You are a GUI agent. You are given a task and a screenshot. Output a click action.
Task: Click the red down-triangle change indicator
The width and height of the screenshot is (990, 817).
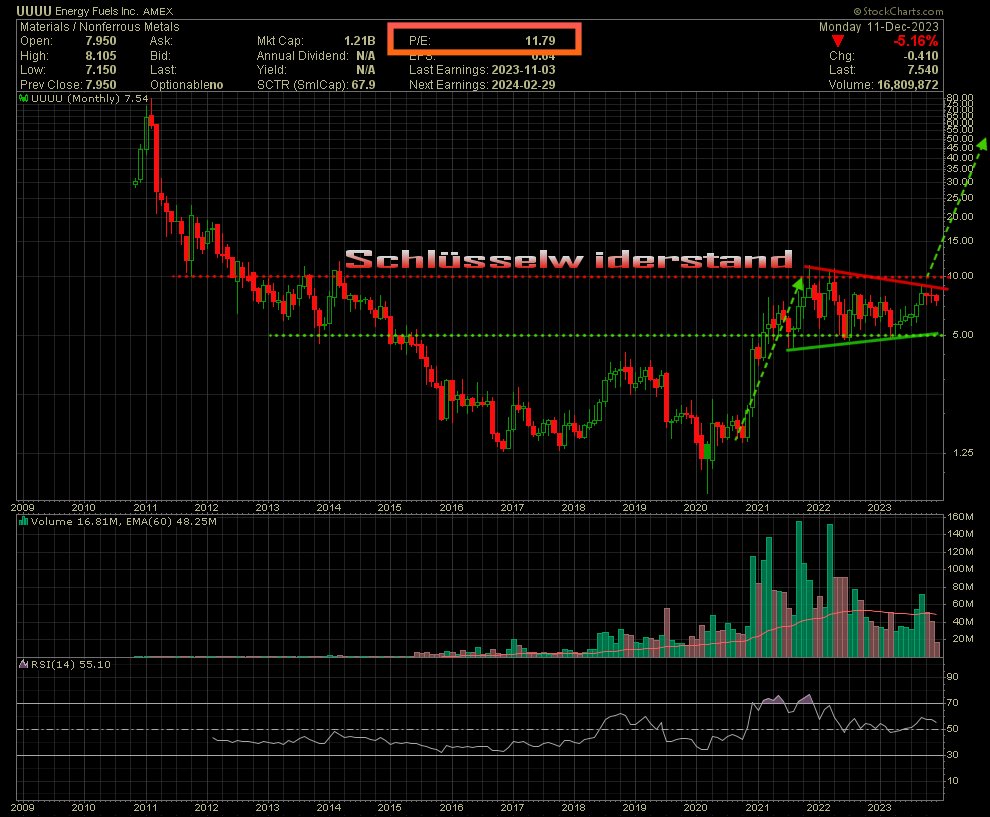click(838, 41)
